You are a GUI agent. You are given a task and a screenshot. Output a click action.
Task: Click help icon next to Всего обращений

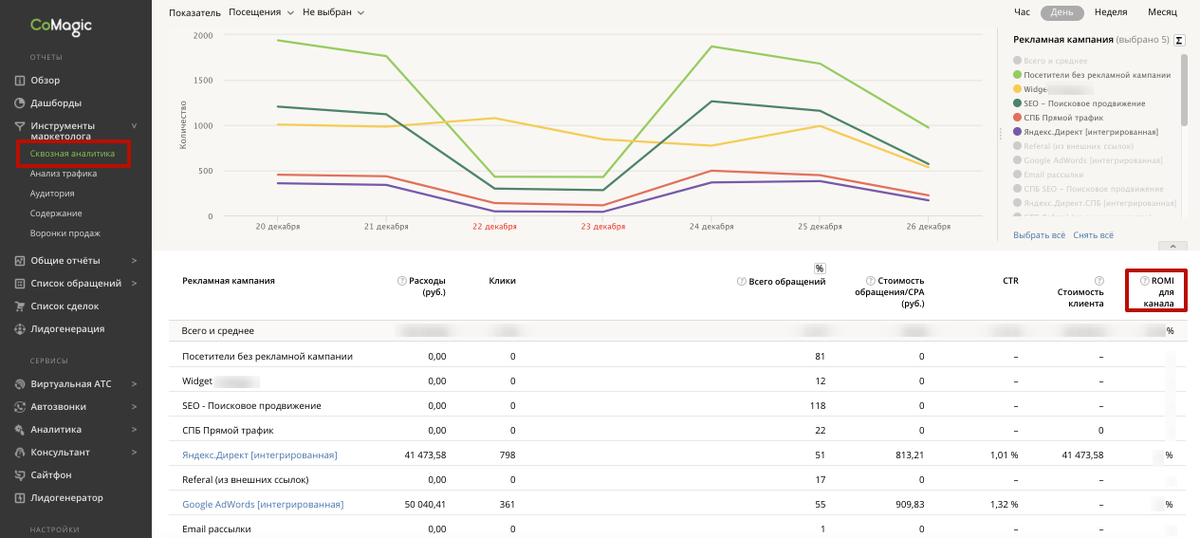(x=741, y=281)
